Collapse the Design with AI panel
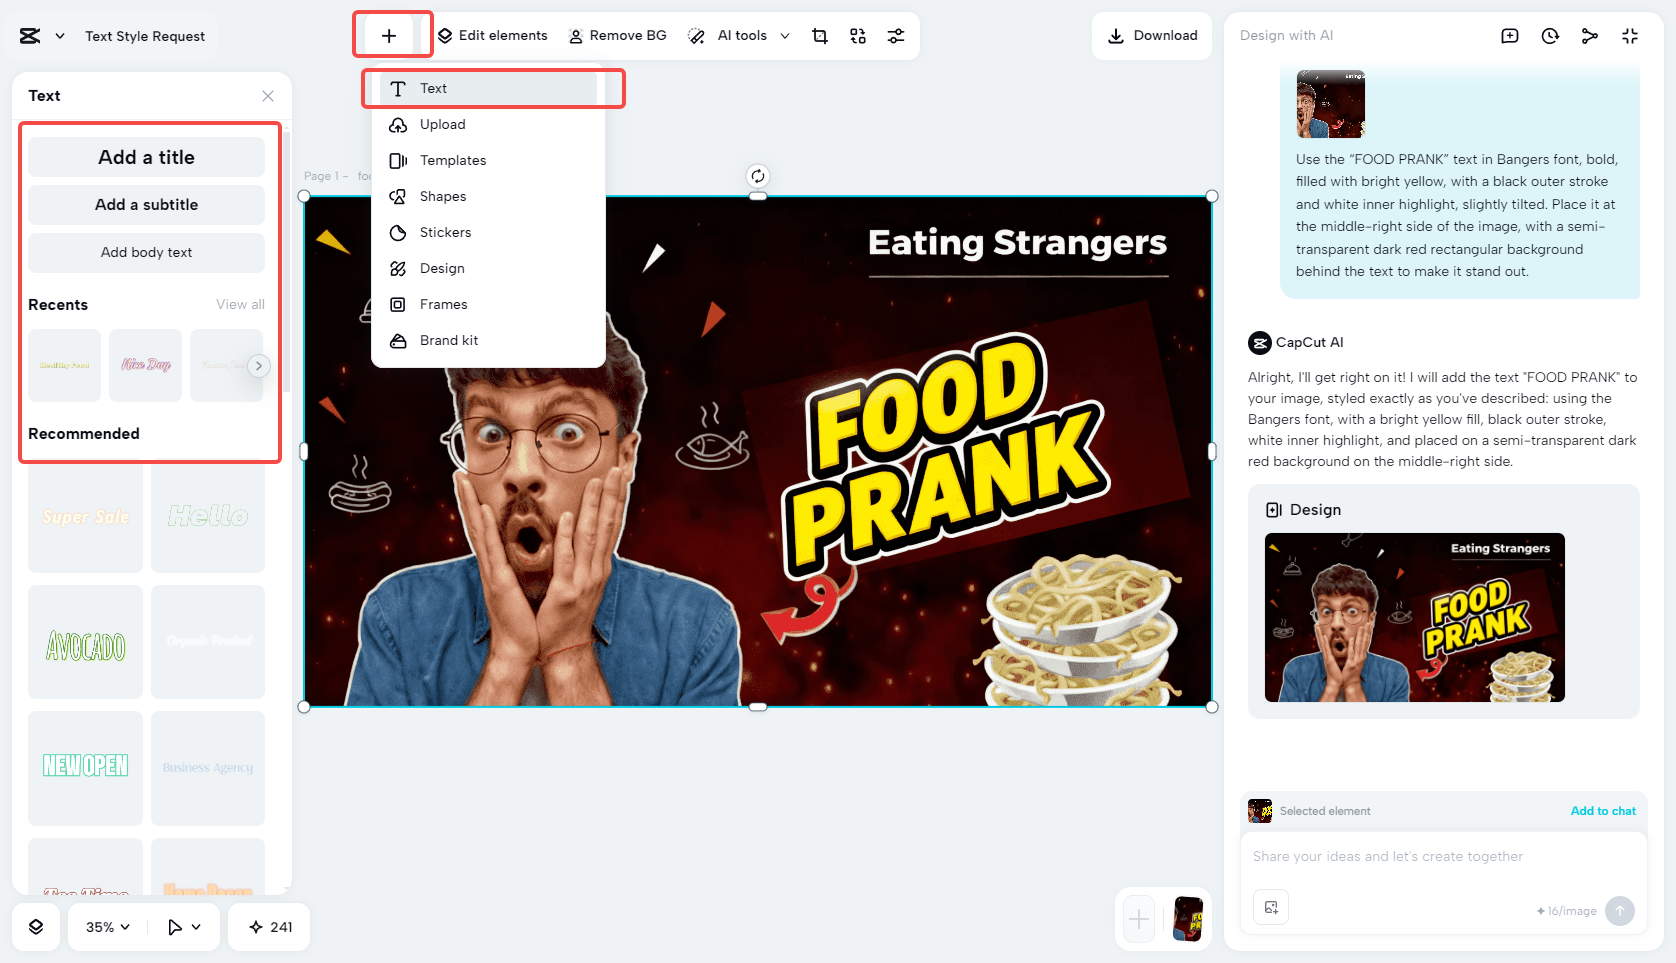The width and height of the screenshot is (1676, 963). (1630, 35)
